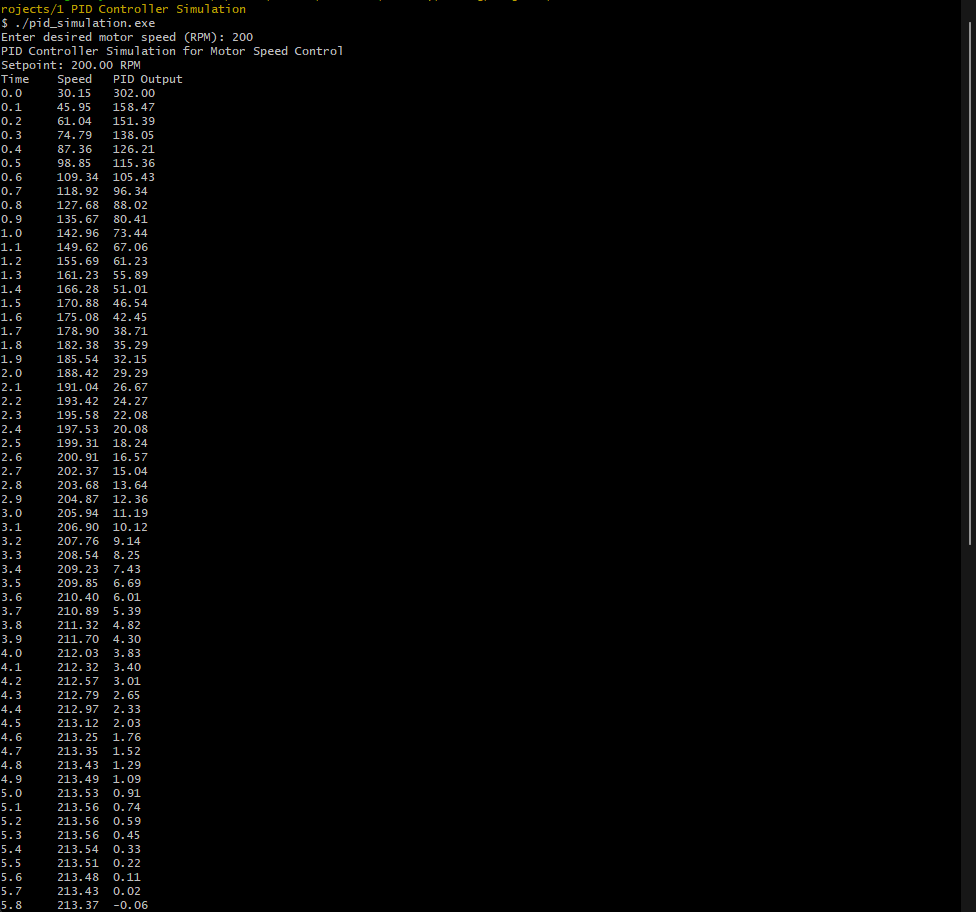Click the PID output value 55.89

click(130, 275)
